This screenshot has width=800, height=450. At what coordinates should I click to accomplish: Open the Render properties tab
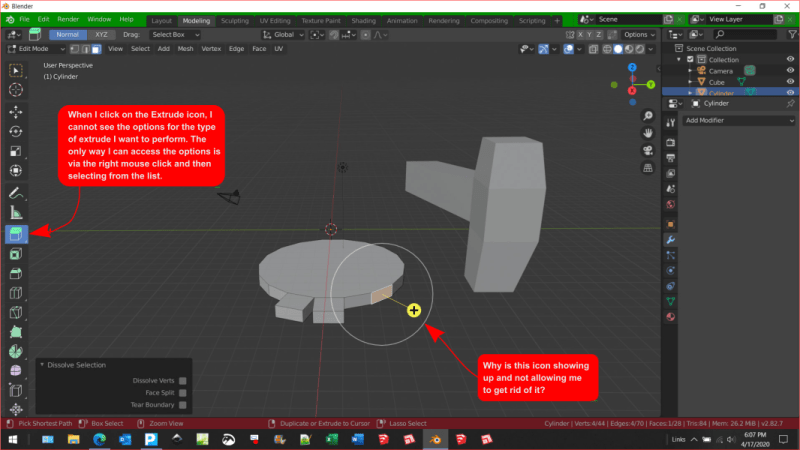670,143
